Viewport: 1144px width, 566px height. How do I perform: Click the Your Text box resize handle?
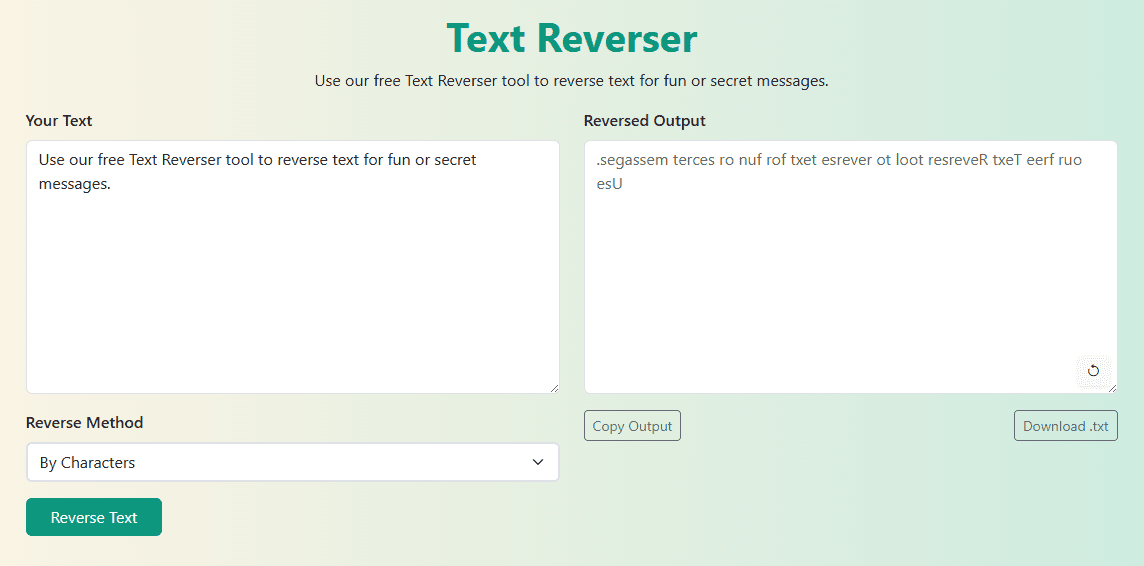click(553, 387)
